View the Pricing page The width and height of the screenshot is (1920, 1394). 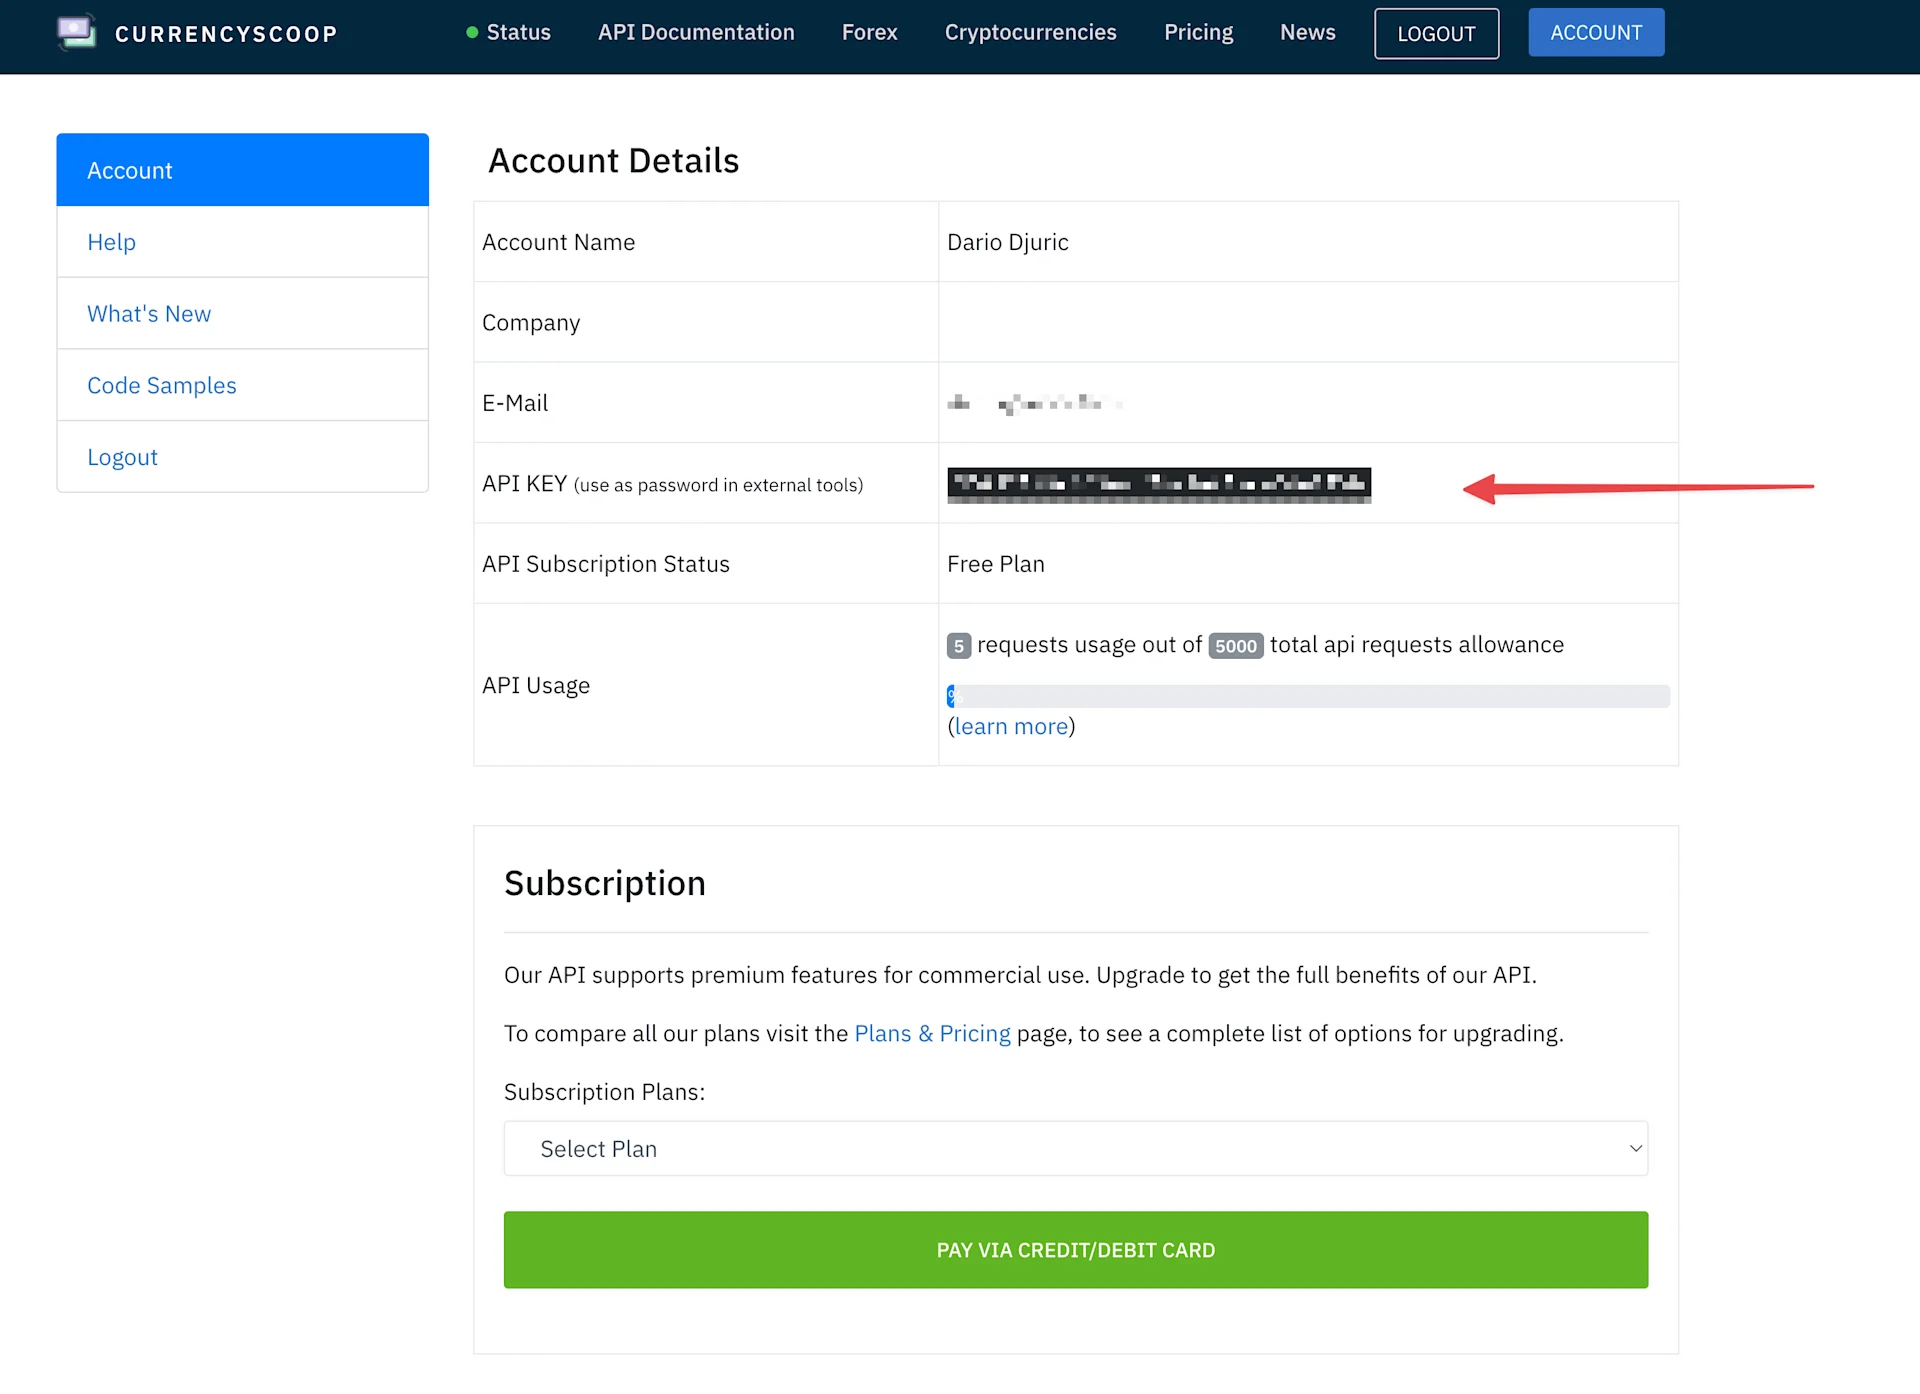pyautogui.click(x=1198, y=32)
